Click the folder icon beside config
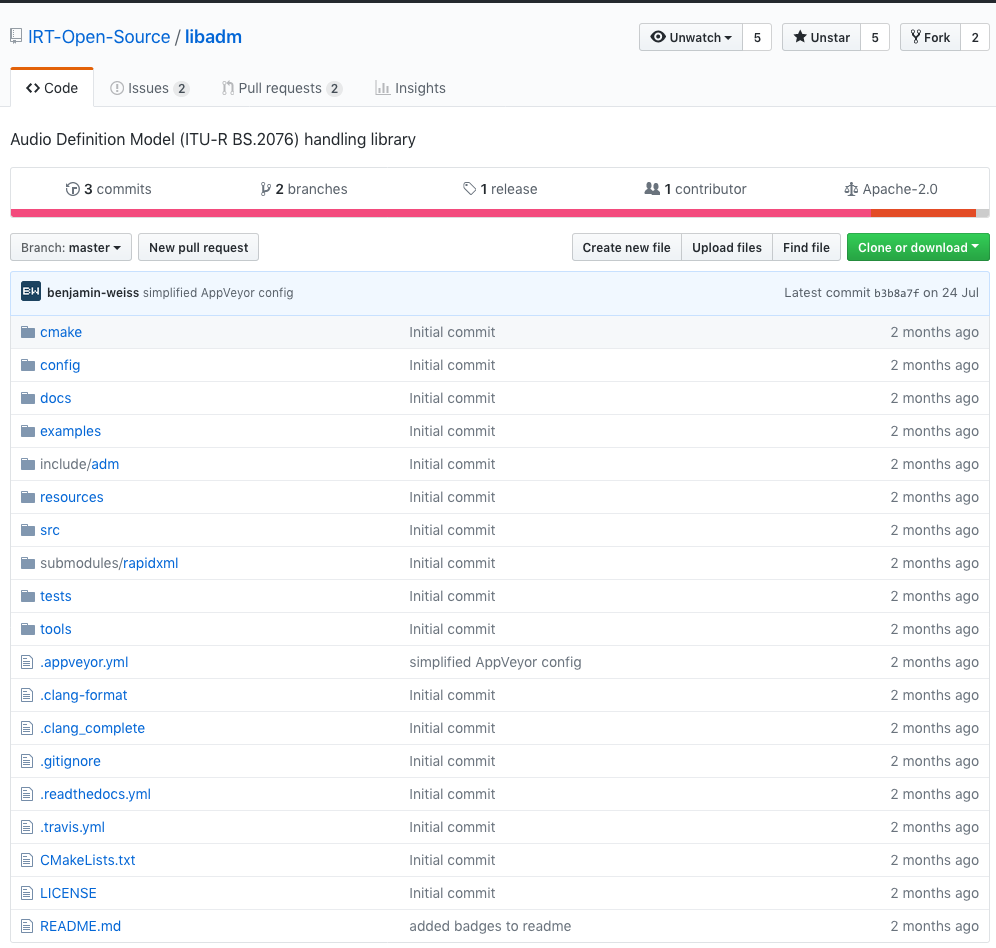The width and height of the screenshot is (996, 948). (x=27, y=365)
